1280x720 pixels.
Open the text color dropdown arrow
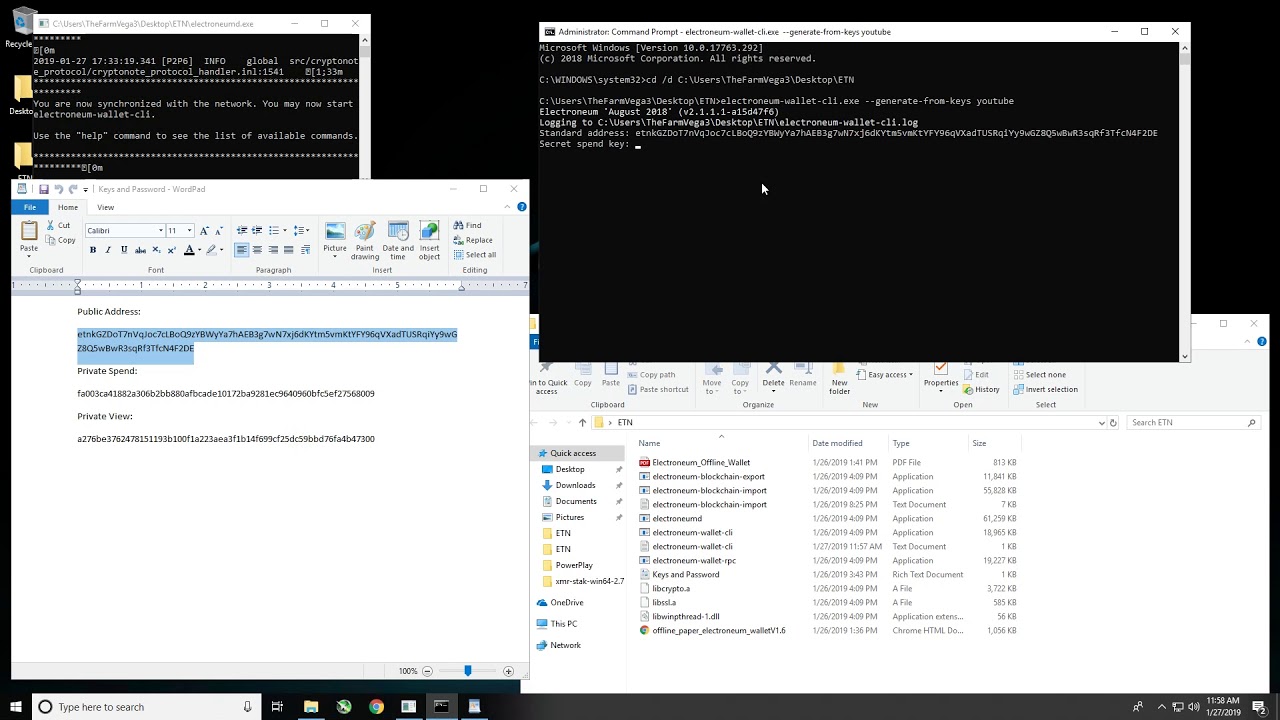coord(199,250)
